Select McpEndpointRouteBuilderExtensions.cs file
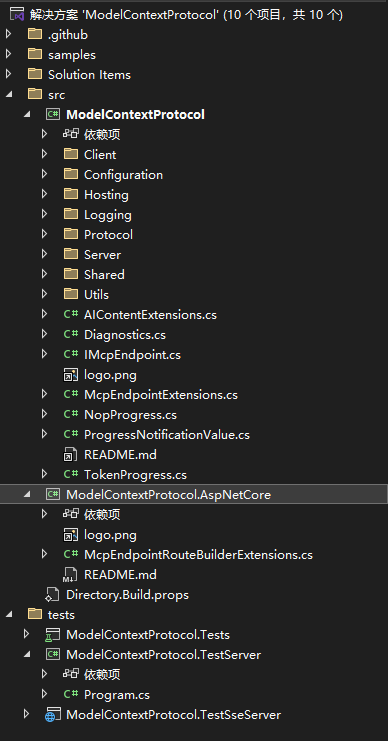The height and width of the screenshot is (741, 388). tap(198, 554)
